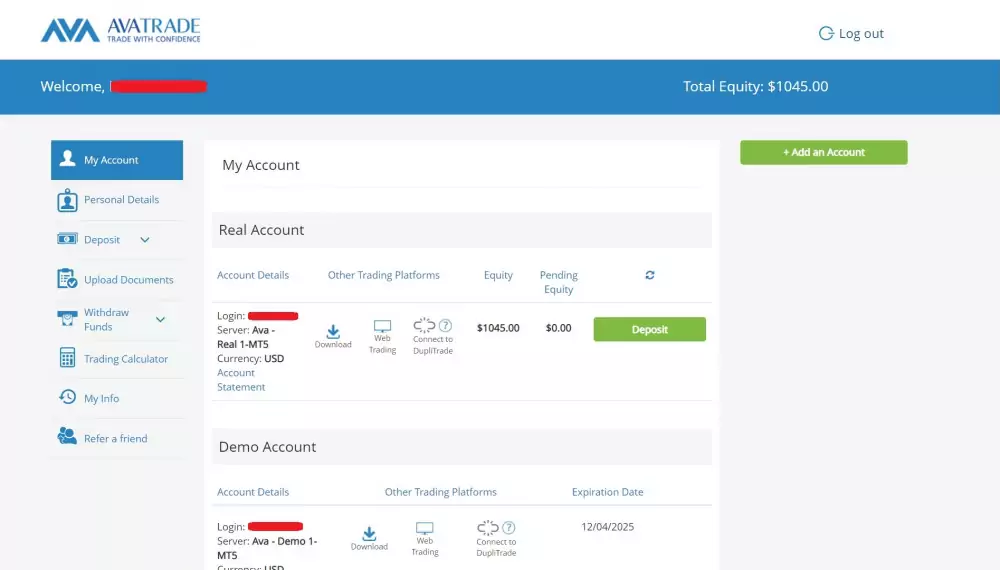Screen dimensions: 1000x570
Task: Click the Trading Calculator icon
Action: [x=67, y=358]
